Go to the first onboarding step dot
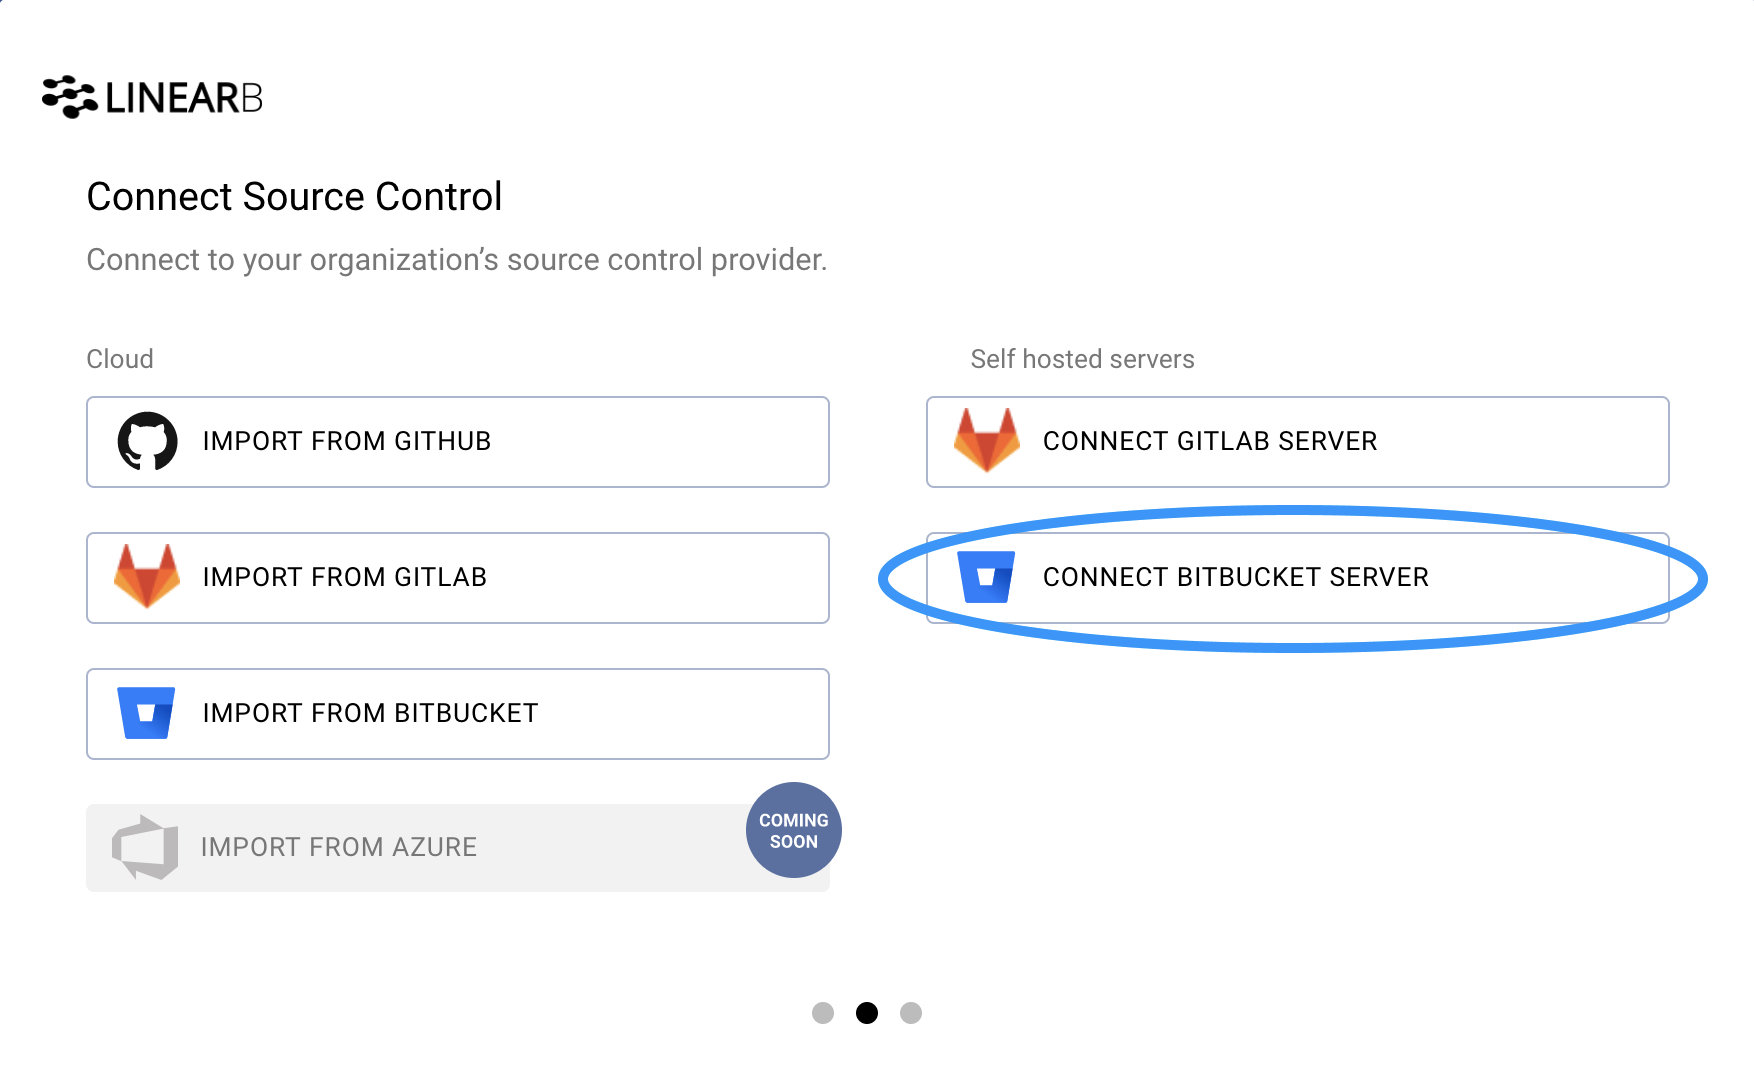1754x1092 pixels. (823, 1013)
